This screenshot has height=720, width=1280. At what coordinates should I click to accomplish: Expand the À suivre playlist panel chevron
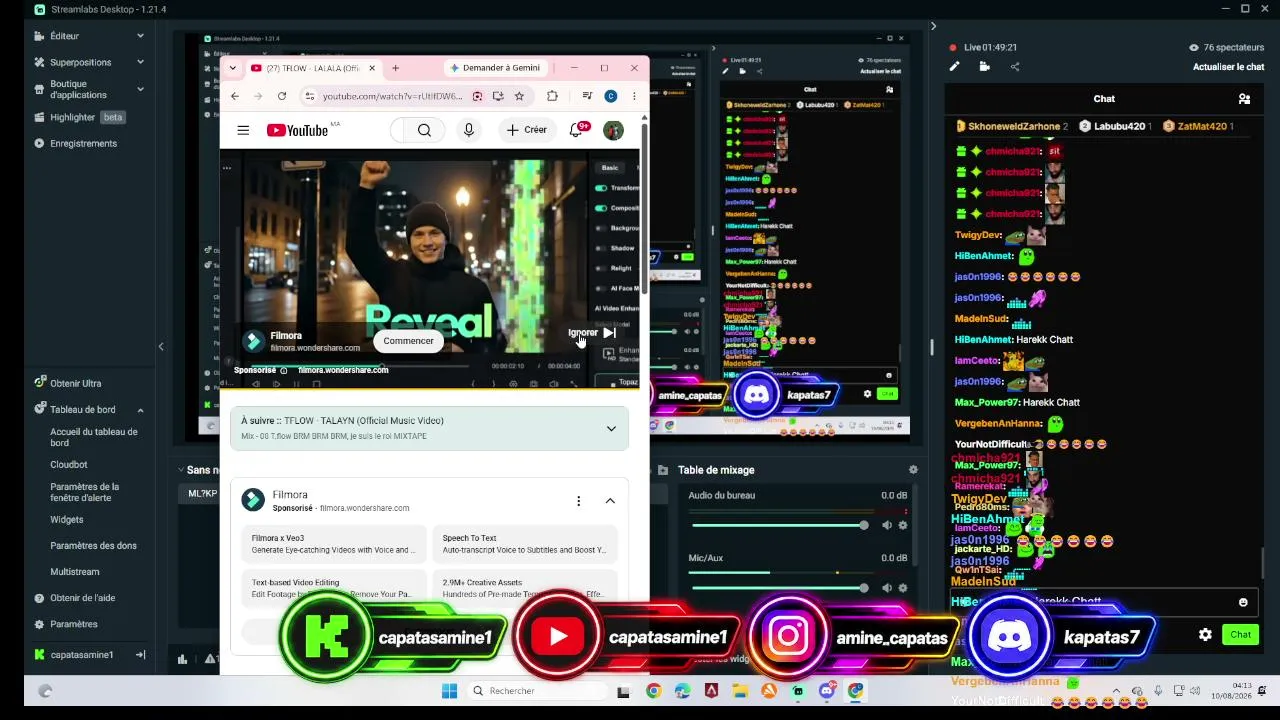click(x=611, y=429)
